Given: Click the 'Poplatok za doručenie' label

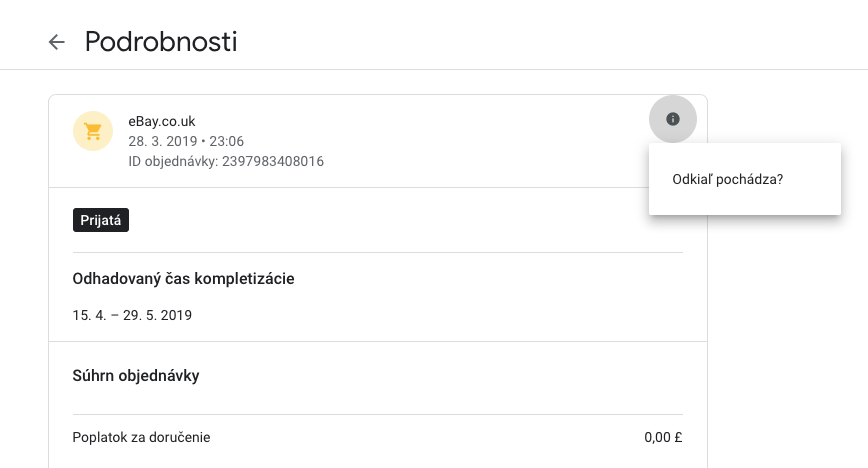Looking at the screenshot, I should [x=141, y=438].
